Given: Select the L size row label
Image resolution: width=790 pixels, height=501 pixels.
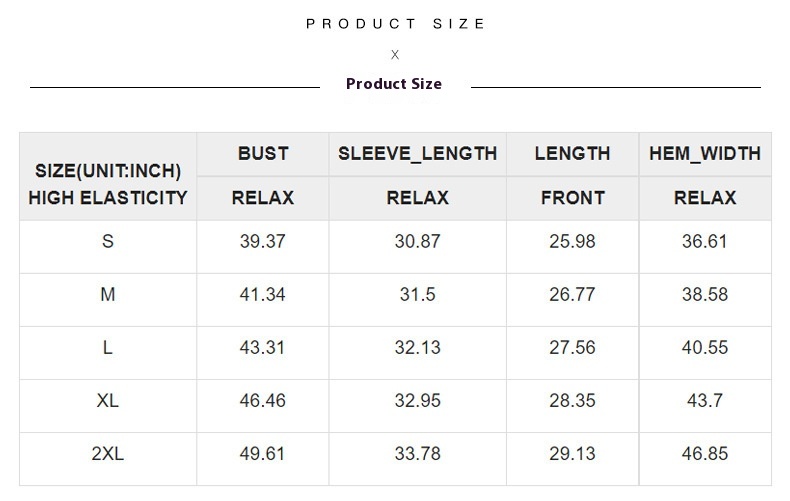Looking at the screenshot, I should (108, 348).
